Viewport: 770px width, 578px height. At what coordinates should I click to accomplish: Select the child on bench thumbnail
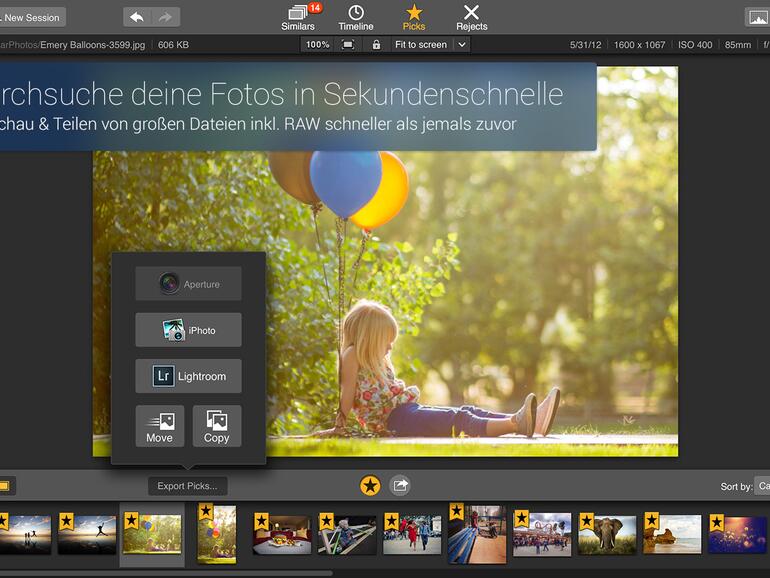[x=347, y=535]
